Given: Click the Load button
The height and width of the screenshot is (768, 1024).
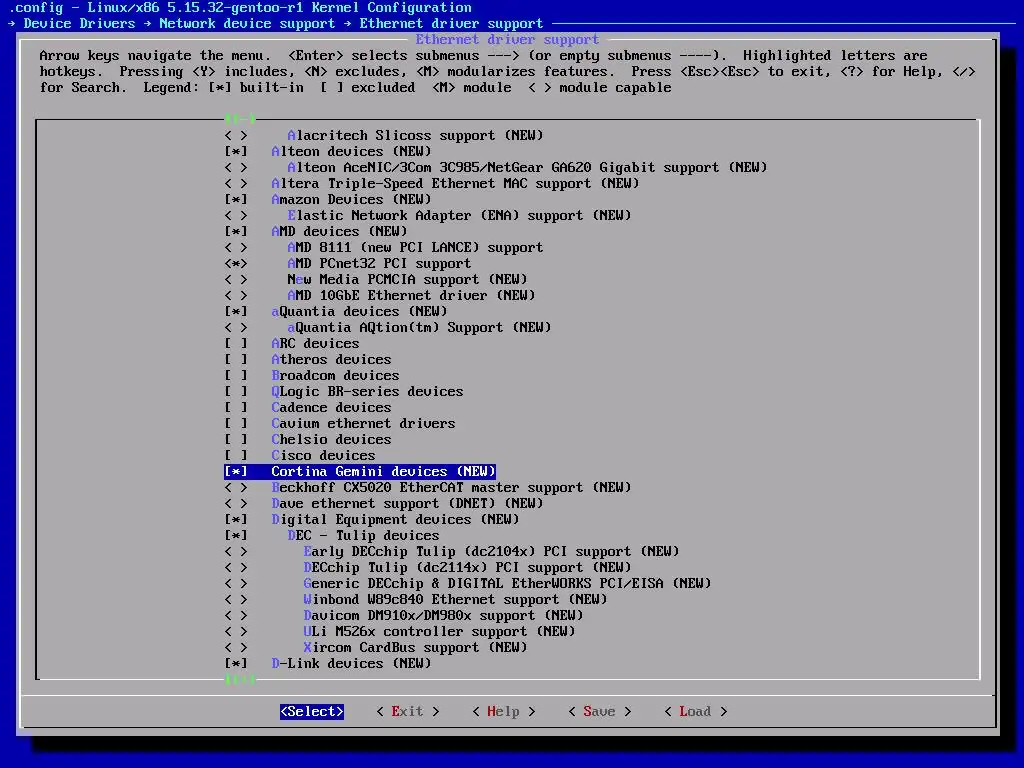Looking at the screenshot, I should click(x=696, y=711).
